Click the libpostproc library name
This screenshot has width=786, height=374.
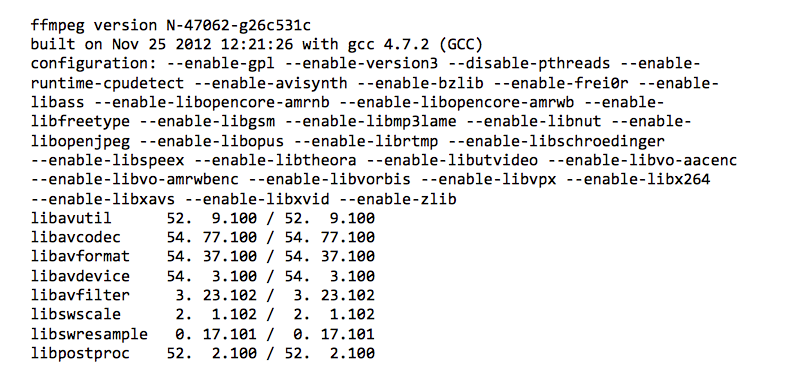(x=80, y=353)
